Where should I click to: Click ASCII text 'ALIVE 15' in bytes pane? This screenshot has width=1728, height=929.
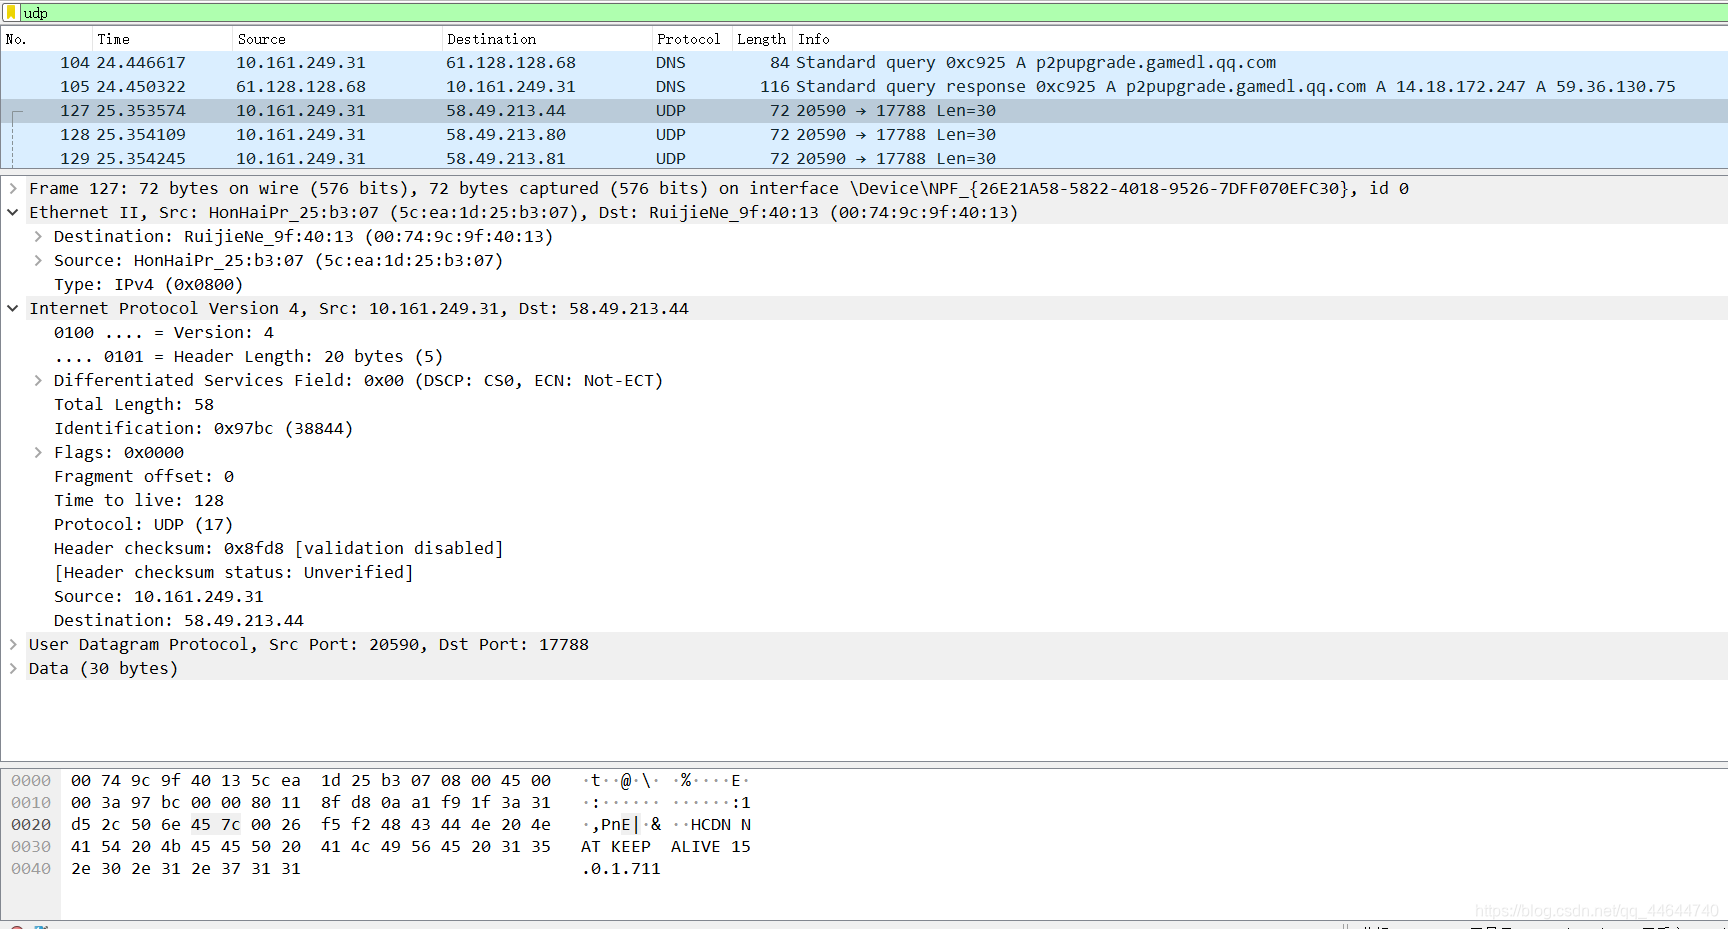[711, 847]
